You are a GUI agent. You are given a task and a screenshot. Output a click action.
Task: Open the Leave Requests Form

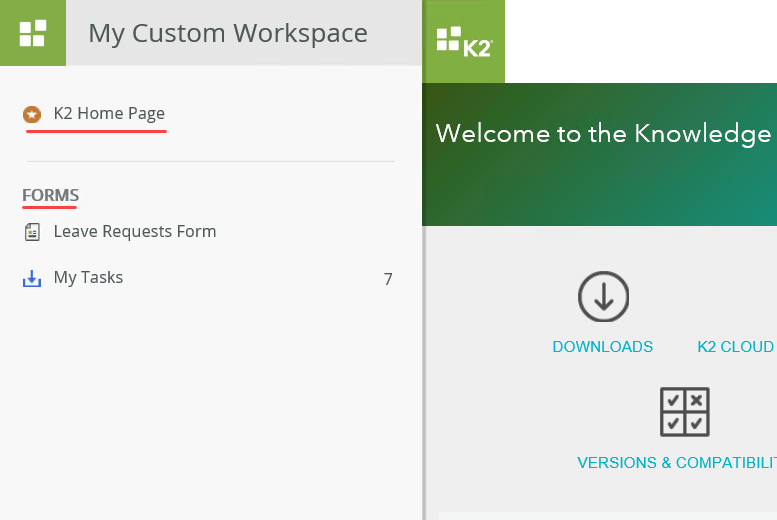coord(134,232)
